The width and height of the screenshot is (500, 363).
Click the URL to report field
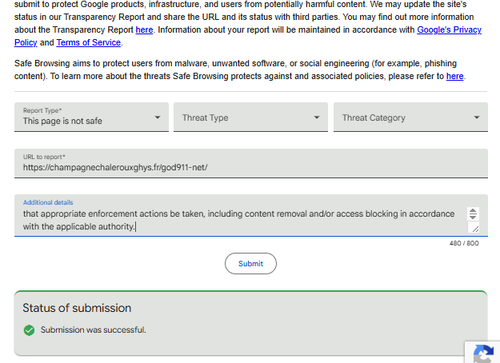pyautogui.click(x=251, y=163)
